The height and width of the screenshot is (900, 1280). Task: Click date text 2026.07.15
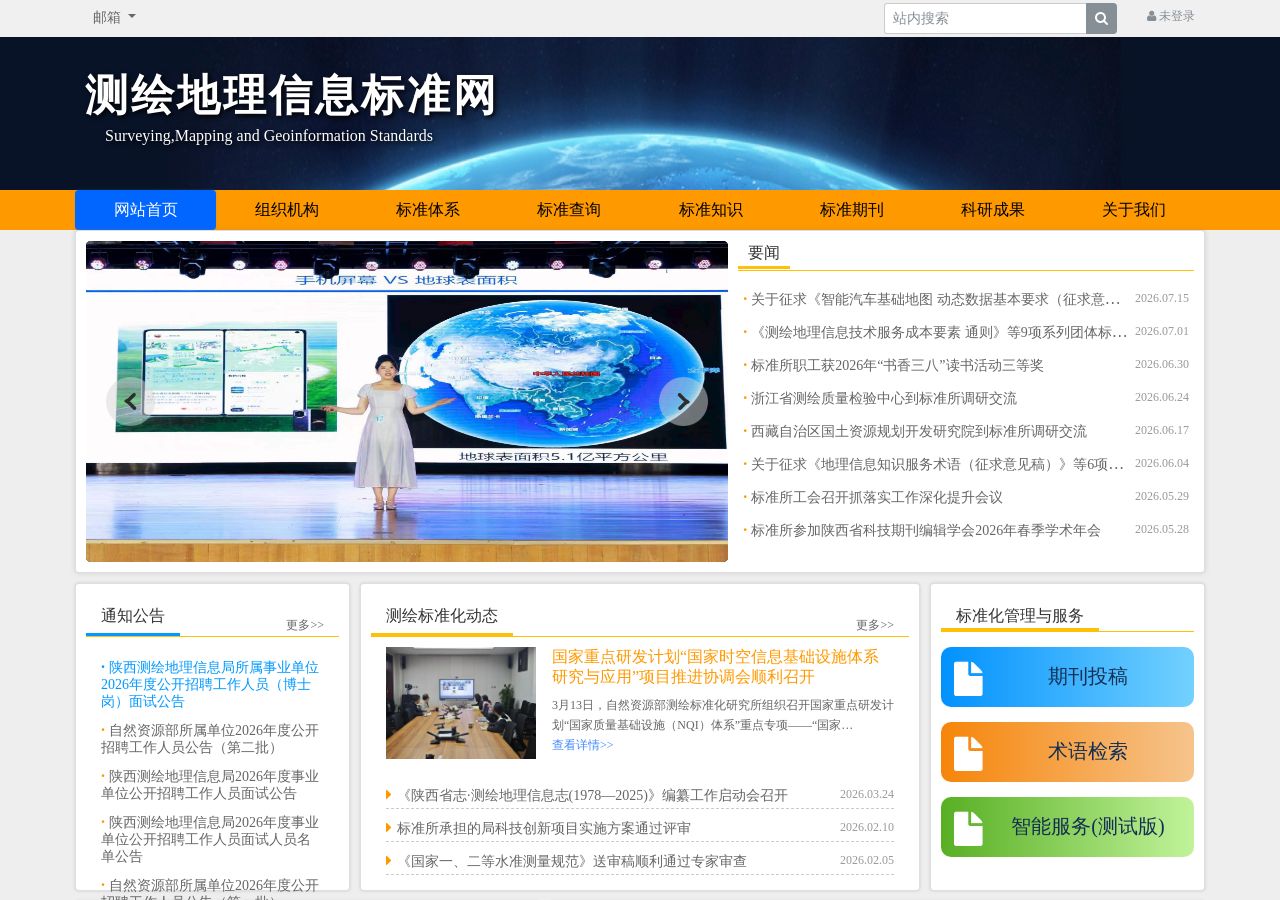click(1162, 298)
